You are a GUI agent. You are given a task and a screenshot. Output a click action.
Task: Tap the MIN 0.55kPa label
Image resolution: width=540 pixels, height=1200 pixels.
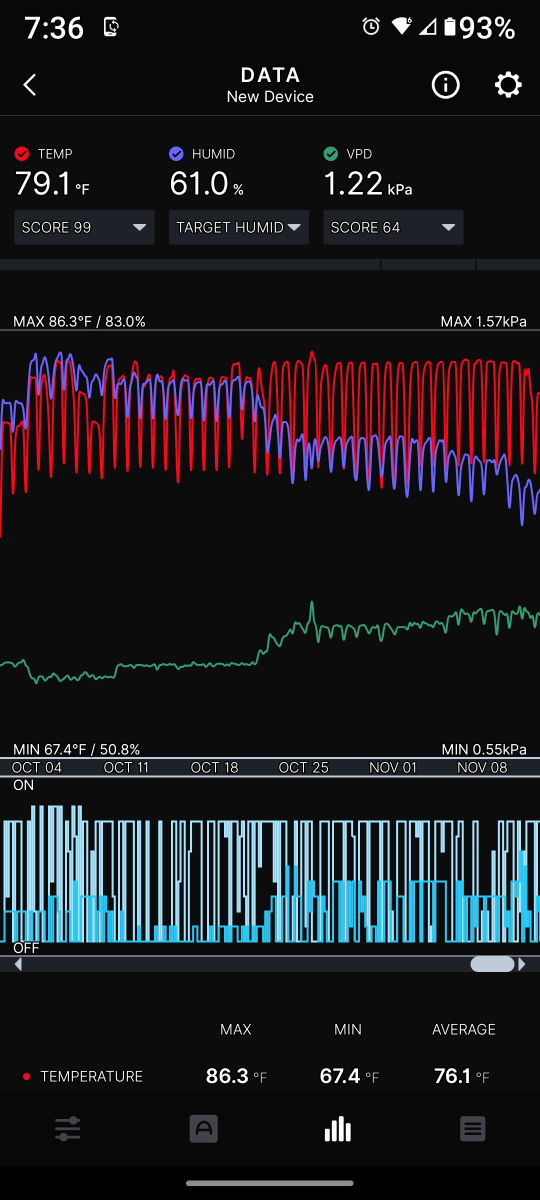pyautogui.click(x=484, y=749)
